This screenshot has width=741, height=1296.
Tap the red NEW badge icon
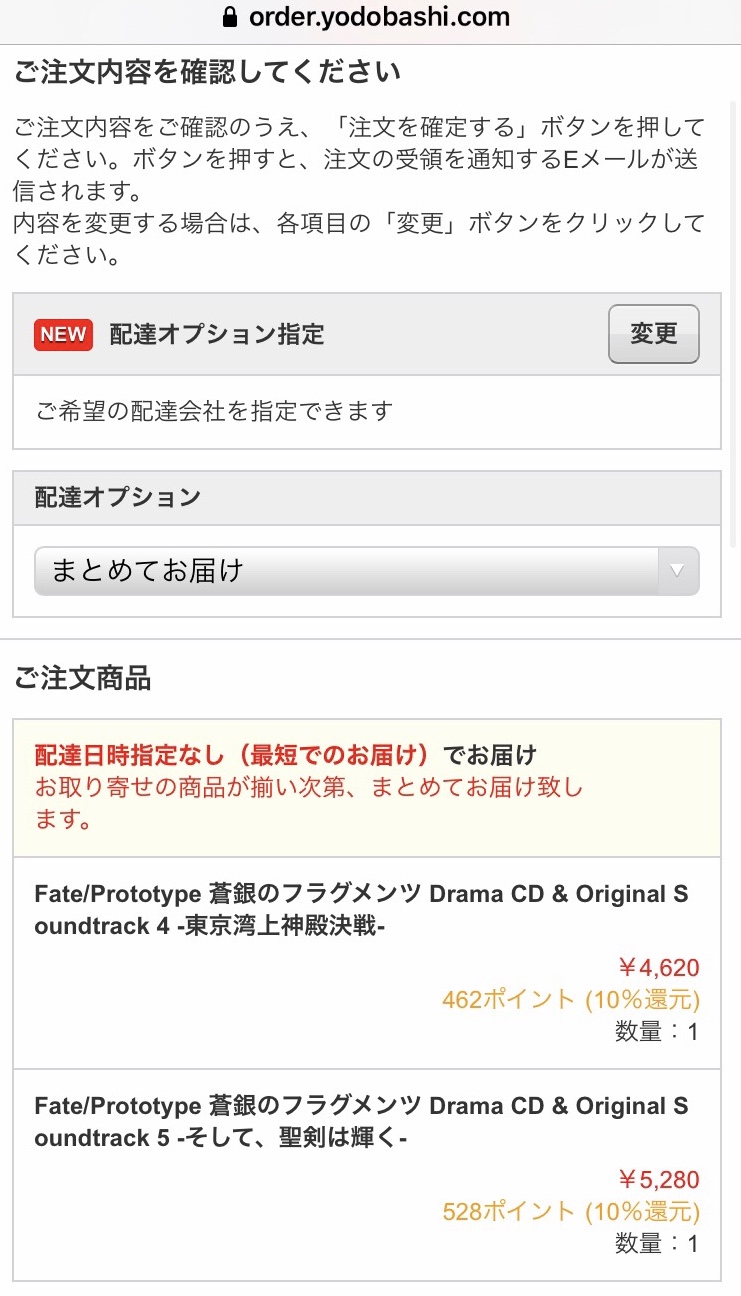pyautogui.click(x=63, y=335)
